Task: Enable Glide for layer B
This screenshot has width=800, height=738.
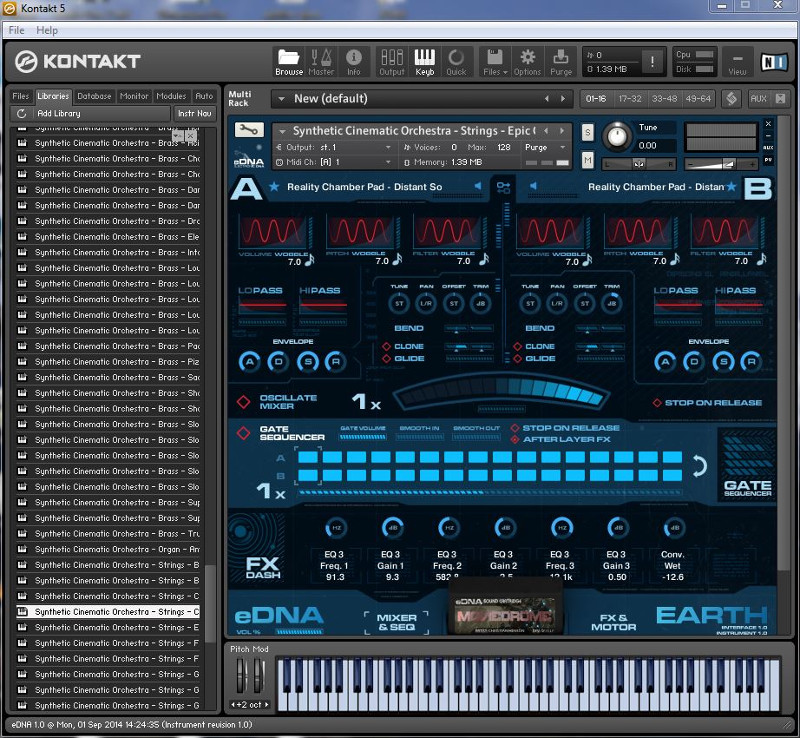Action: [x=518, y=359]
